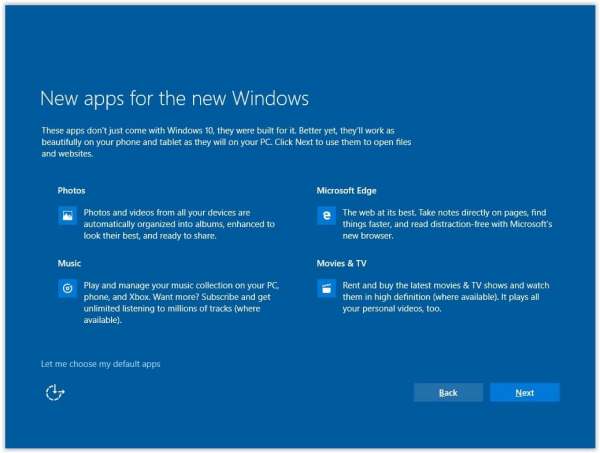
Task: Click the Photos app icon
Action: pos(67,216)
